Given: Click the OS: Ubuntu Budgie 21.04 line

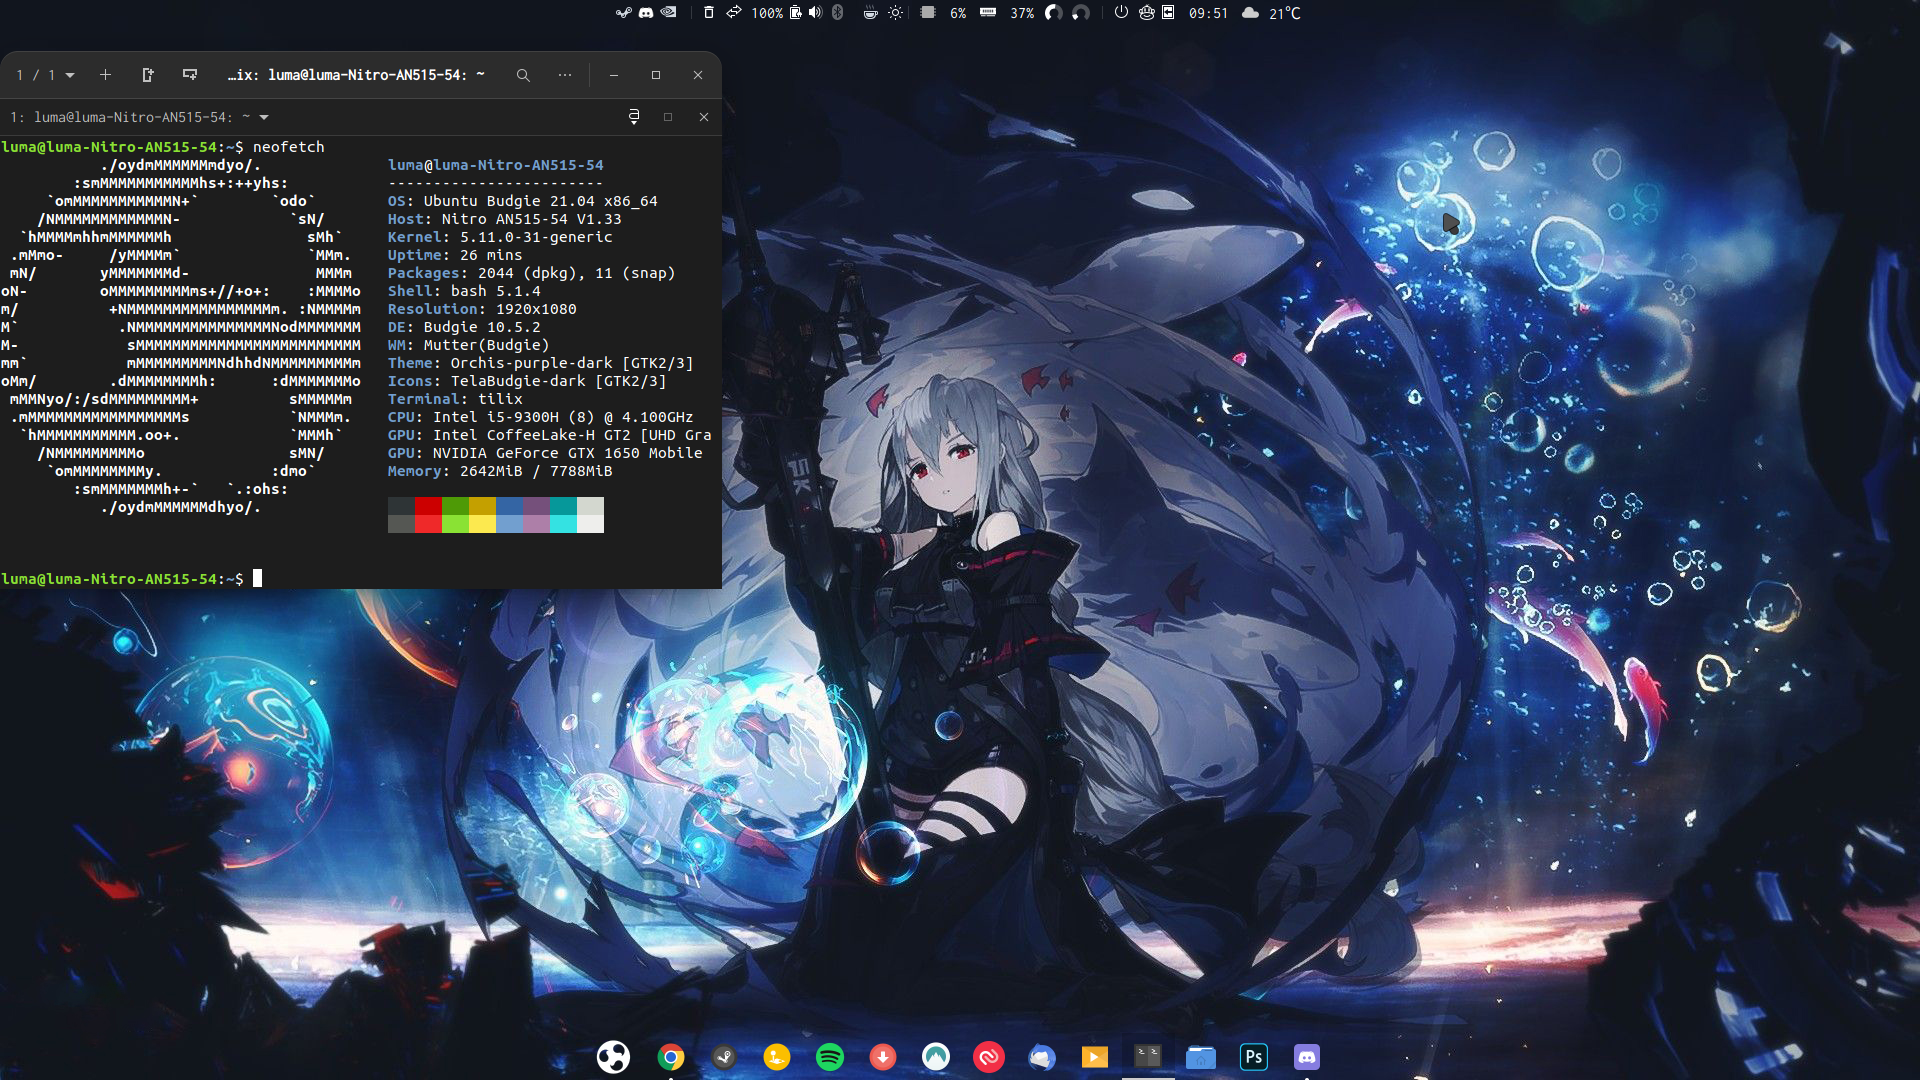Looking at the screenshot, I should pyautogui.click(x=523, y=201).
